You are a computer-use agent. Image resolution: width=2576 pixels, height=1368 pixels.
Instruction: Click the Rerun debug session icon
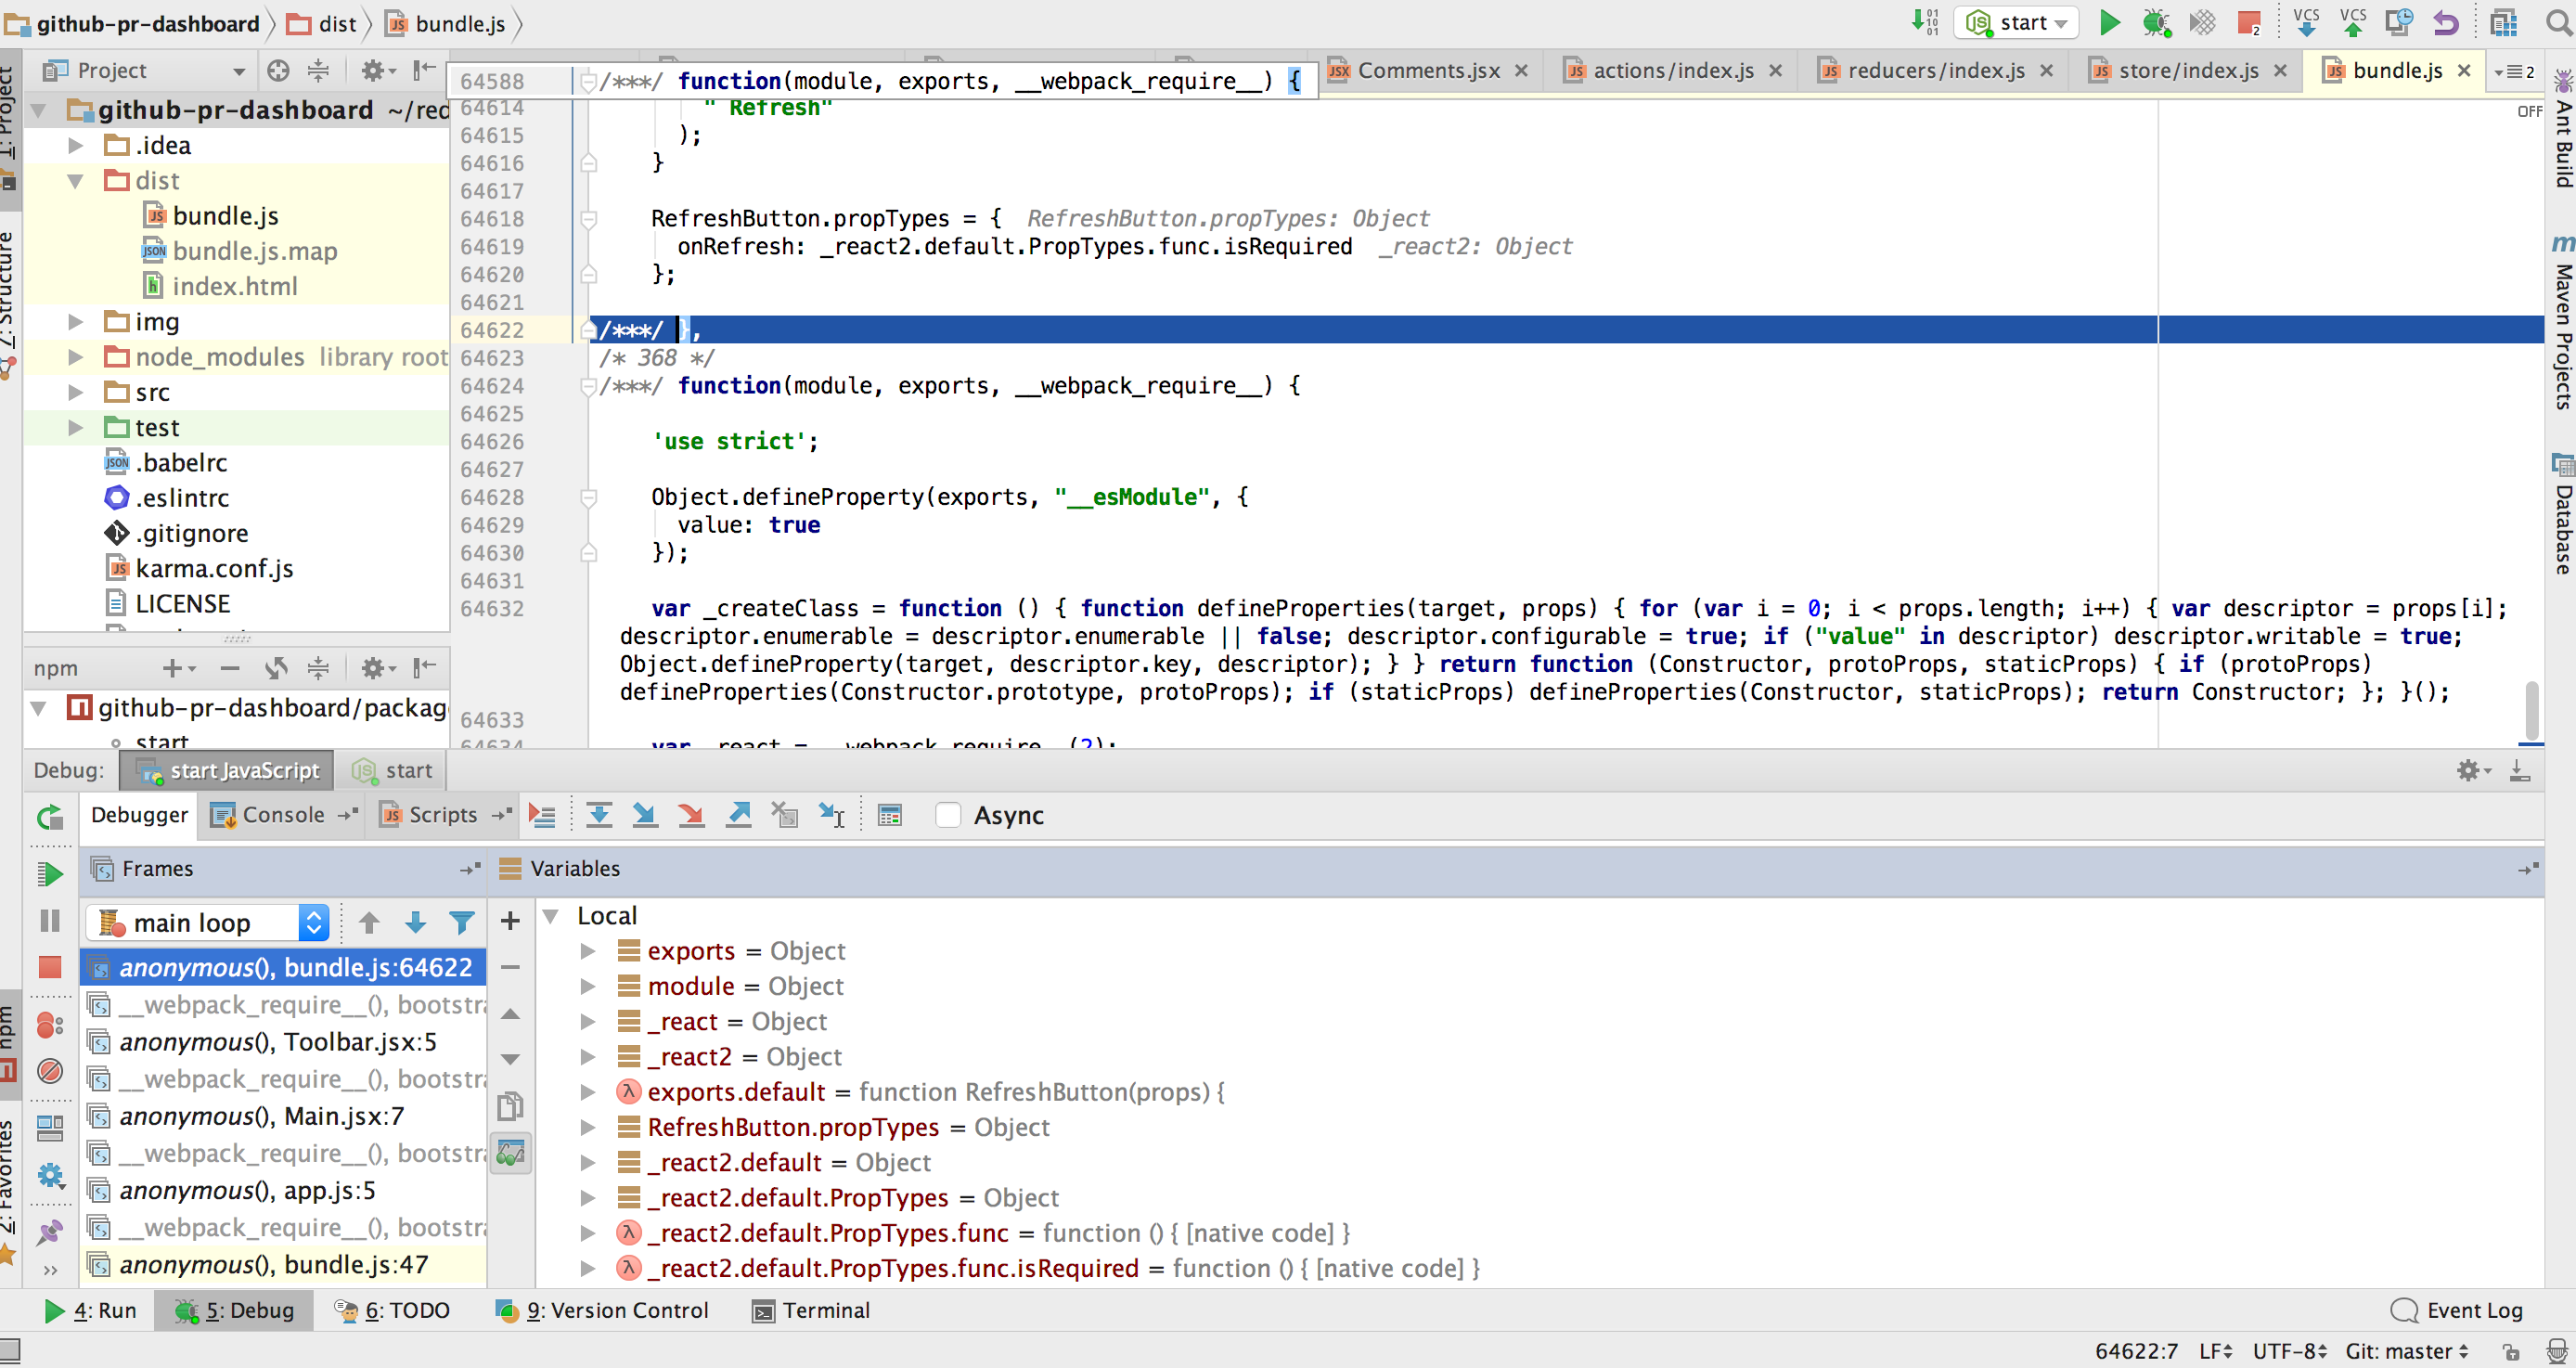point(49,817)
